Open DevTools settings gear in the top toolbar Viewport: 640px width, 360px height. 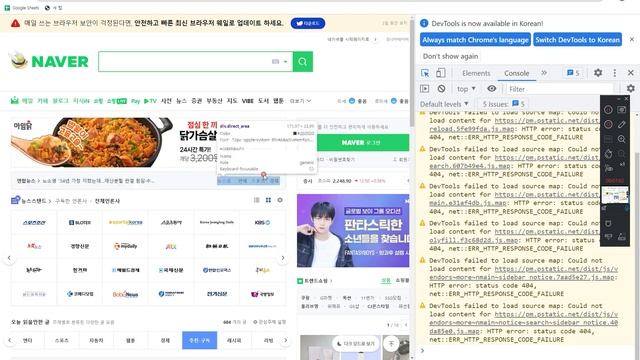pyautogui.click(x=598, y=73)
